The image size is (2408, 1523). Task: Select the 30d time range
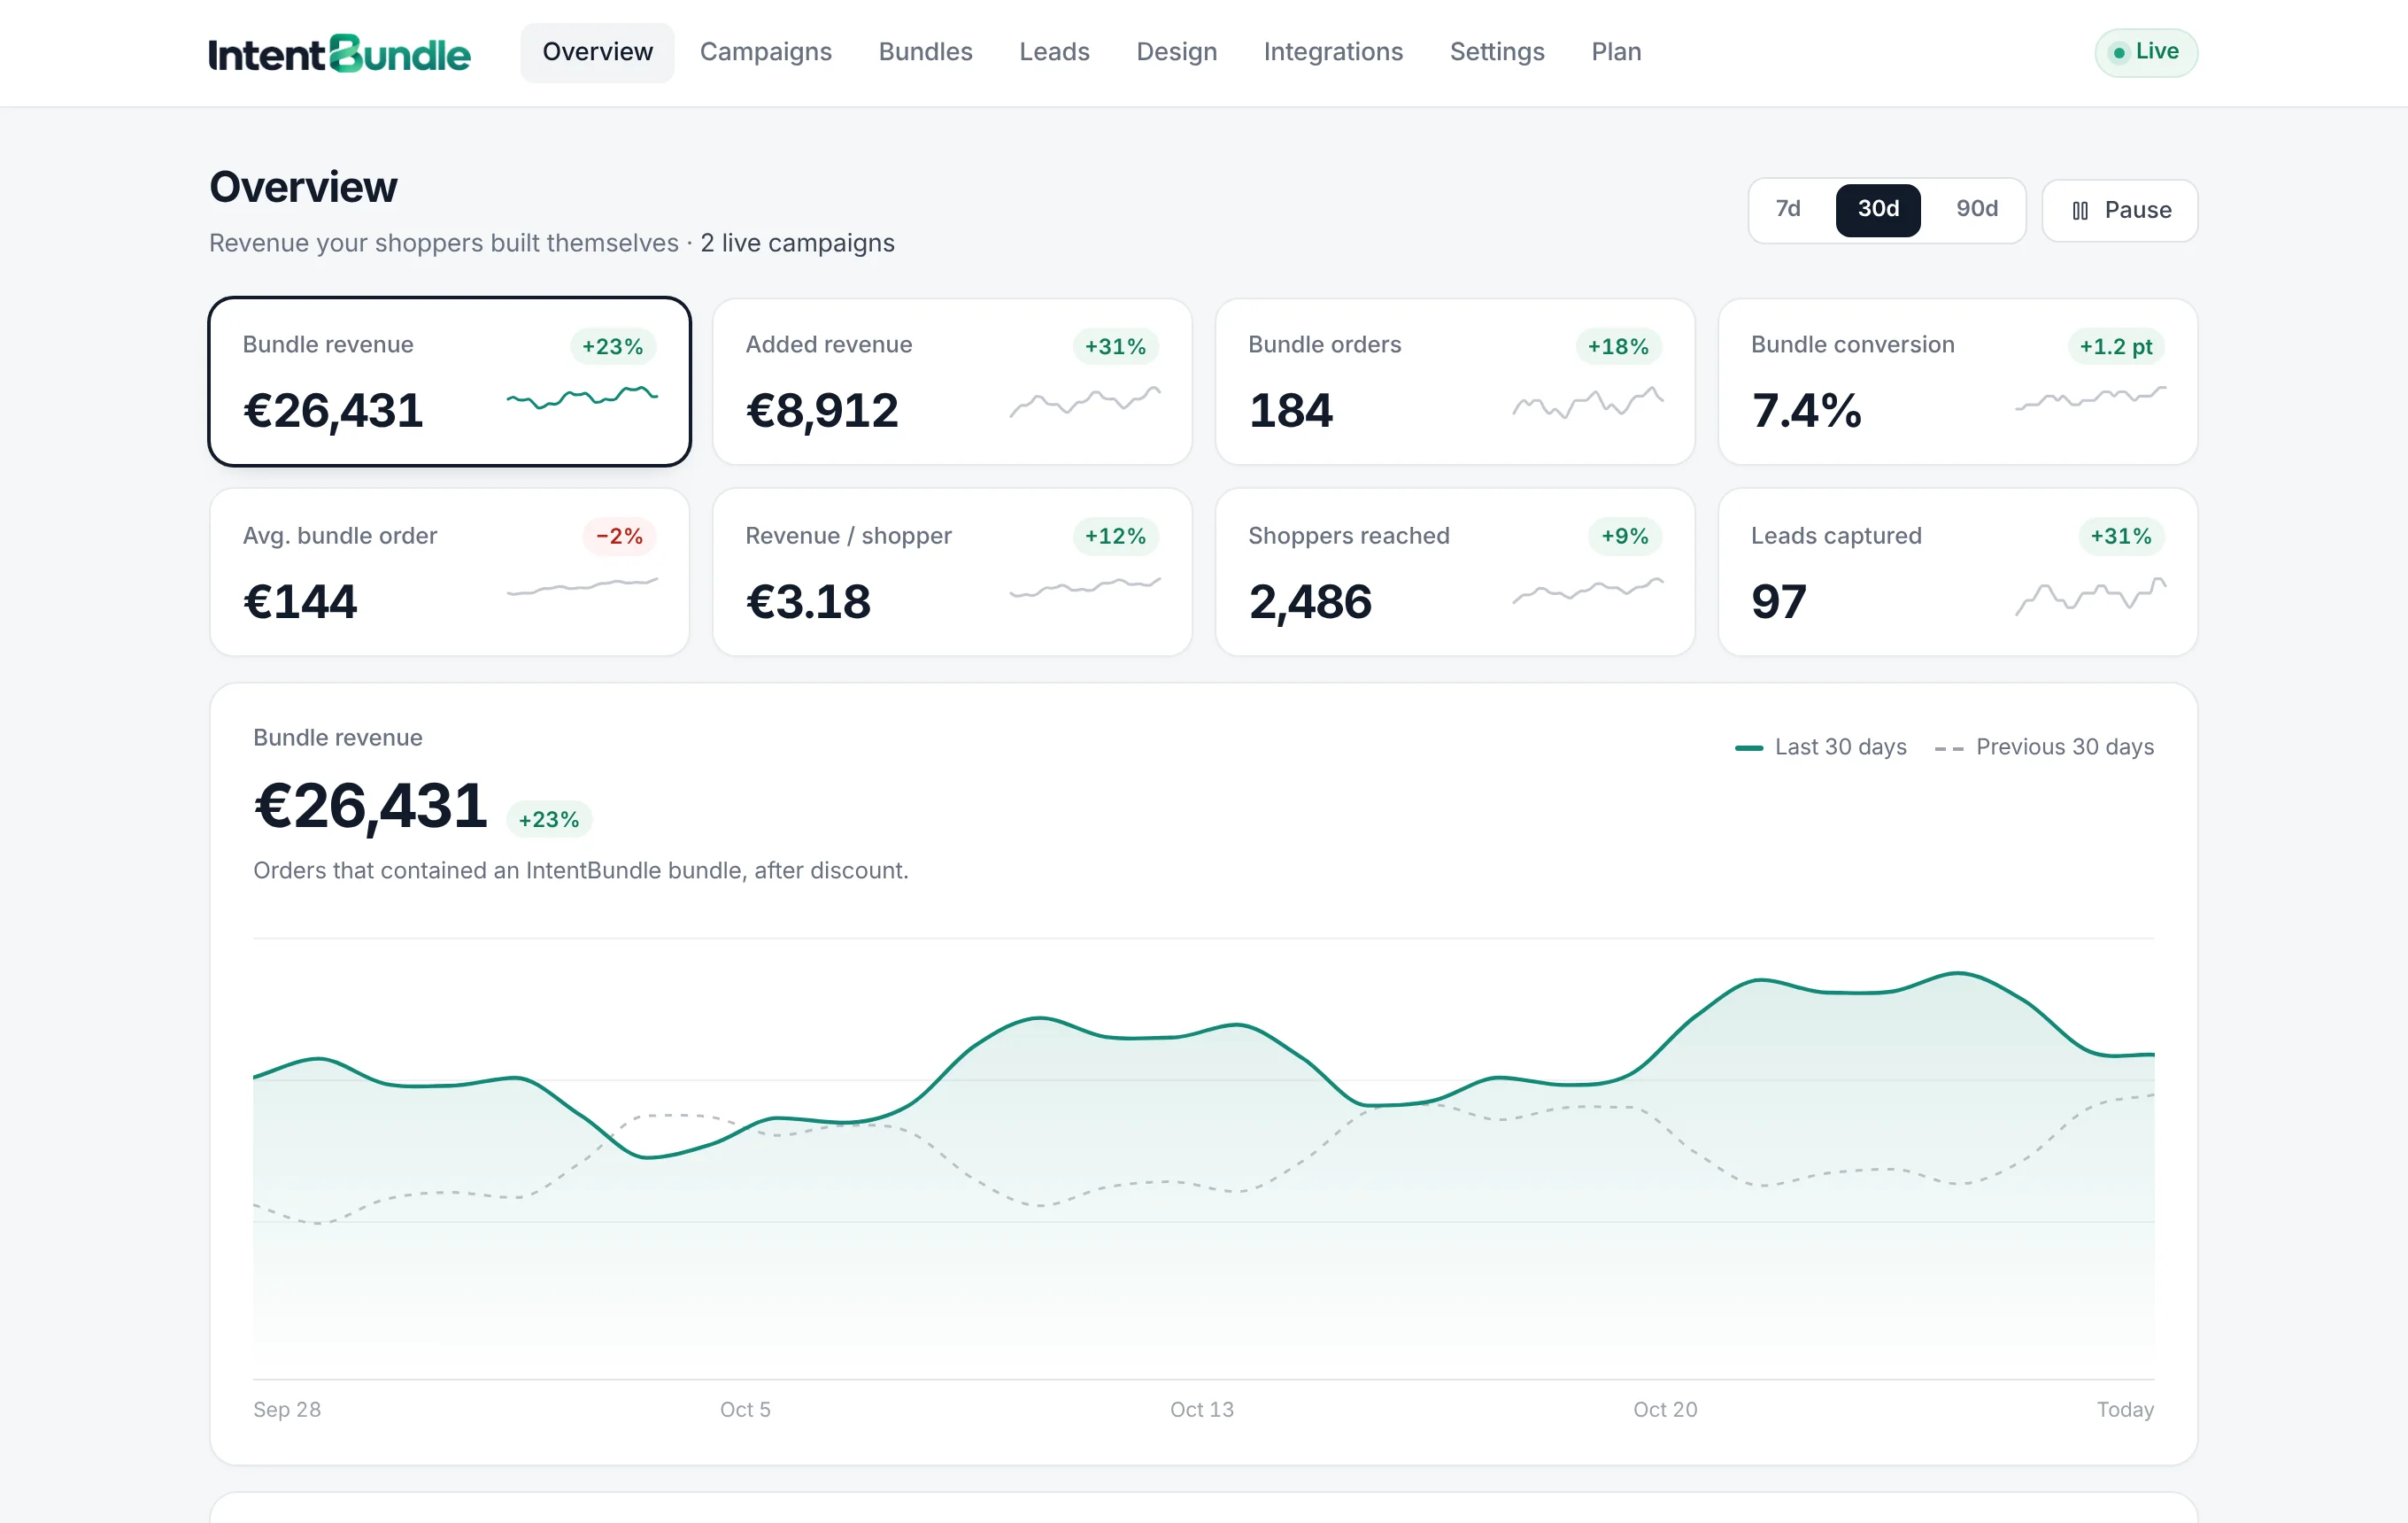[x=1878, y=209]
